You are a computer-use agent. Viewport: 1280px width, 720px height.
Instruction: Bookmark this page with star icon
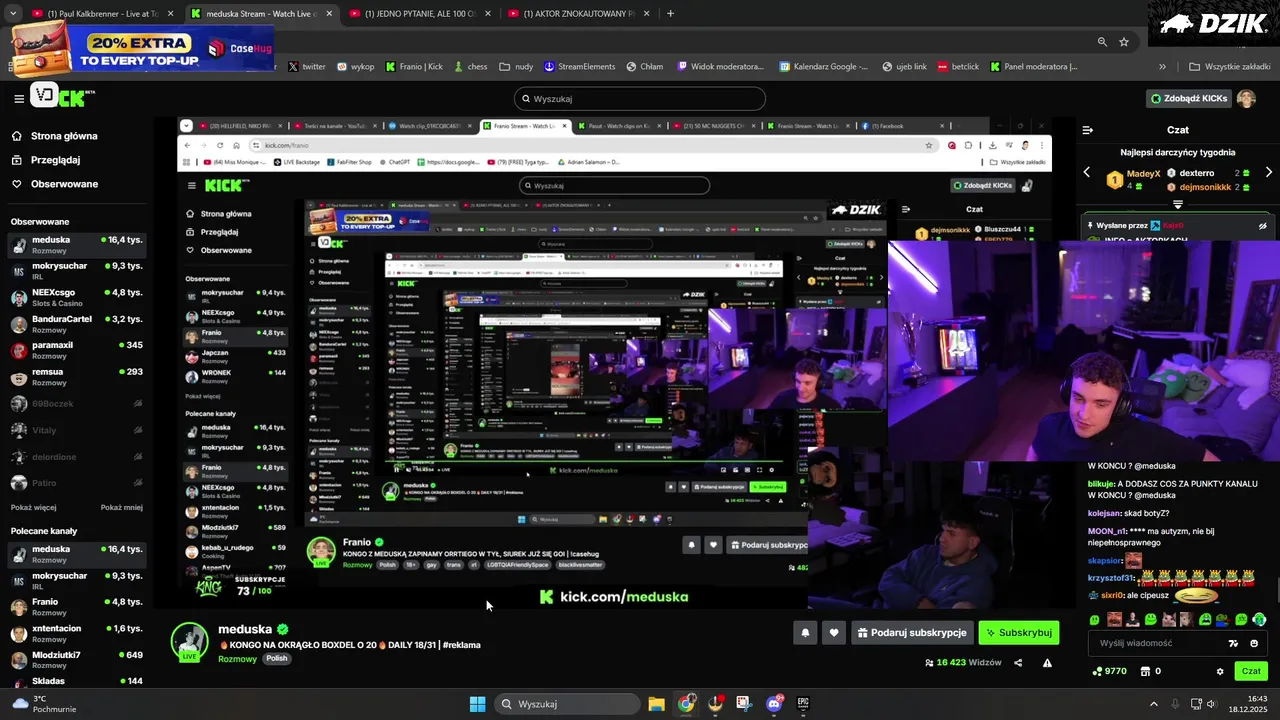1124,42
